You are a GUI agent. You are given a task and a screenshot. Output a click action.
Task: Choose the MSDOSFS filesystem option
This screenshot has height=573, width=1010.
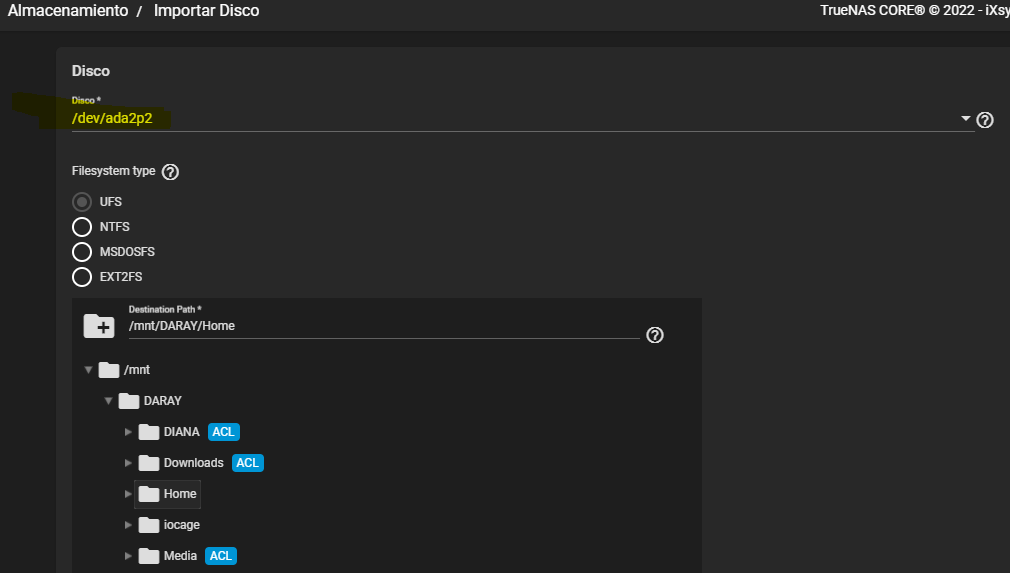tap(82, 252)
